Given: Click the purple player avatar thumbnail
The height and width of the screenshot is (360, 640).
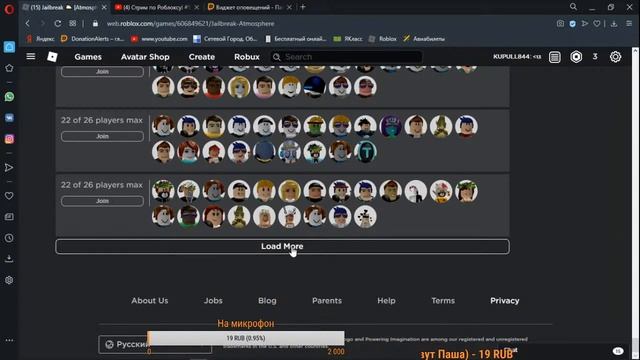Looking at the screenshot, I should [391, 126].
